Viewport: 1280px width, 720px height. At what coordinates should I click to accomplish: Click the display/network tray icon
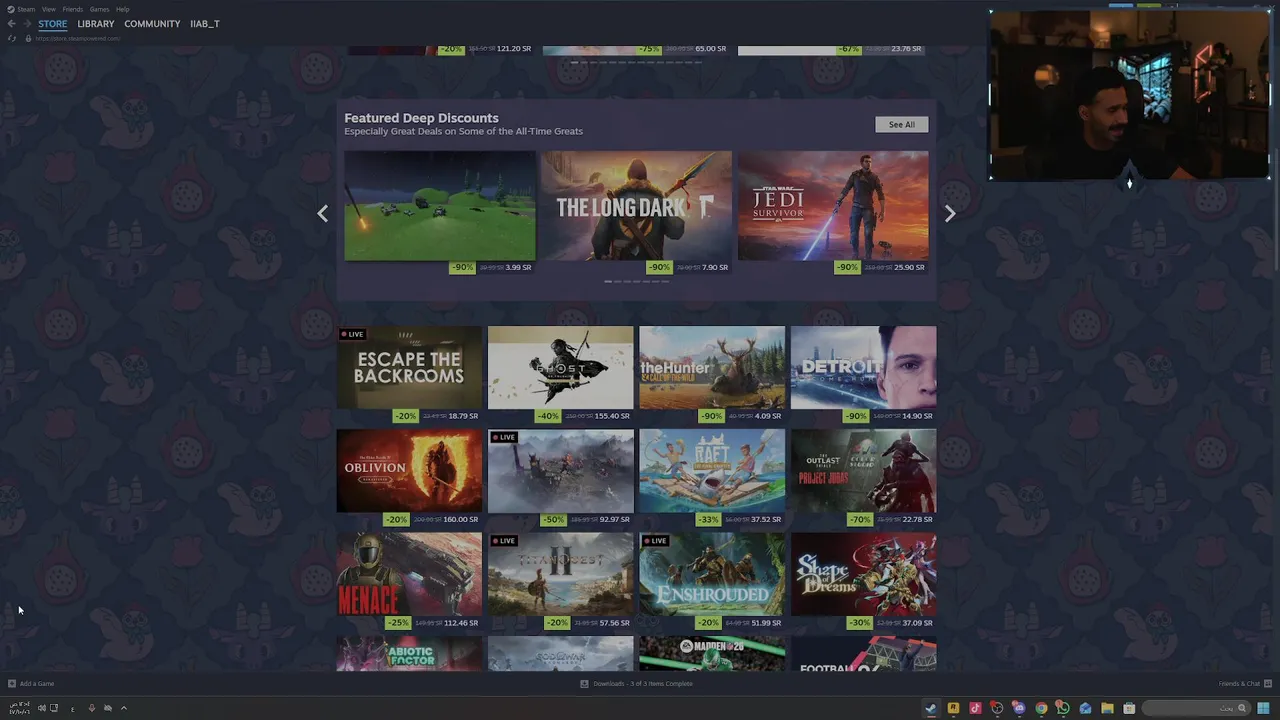pos(54,708)
